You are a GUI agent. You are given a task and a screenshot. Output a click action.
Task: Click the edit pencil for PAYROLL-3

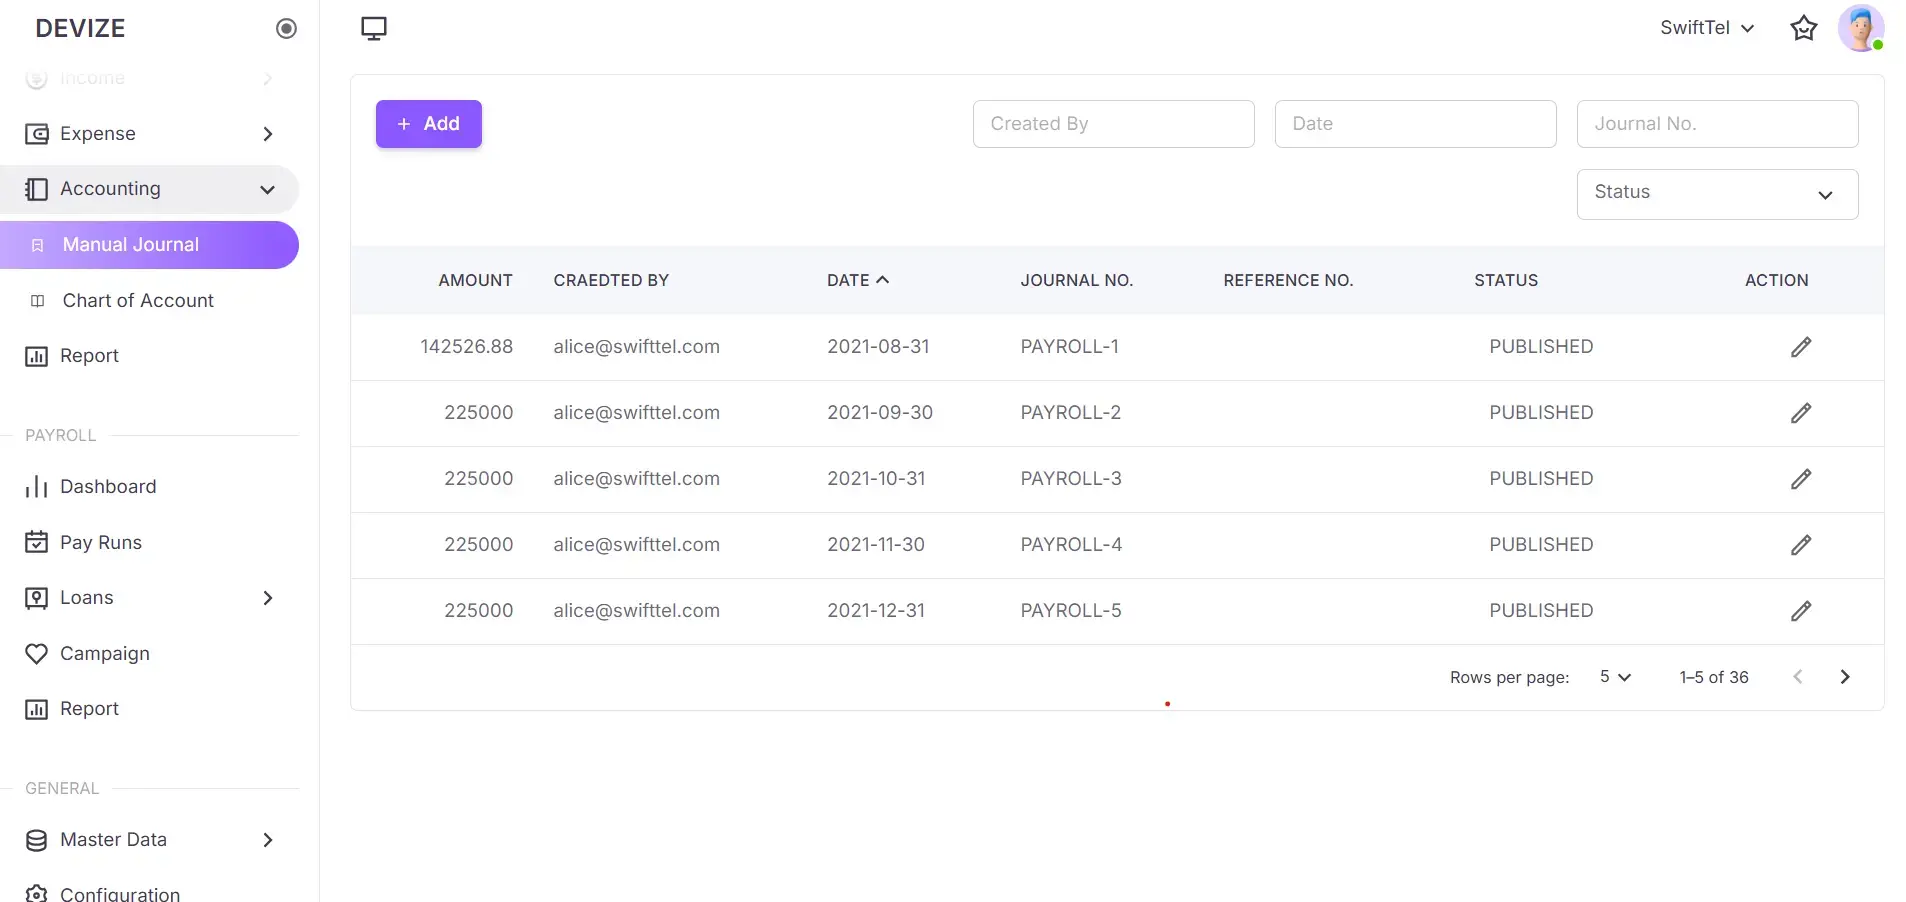click(1800, 479)
